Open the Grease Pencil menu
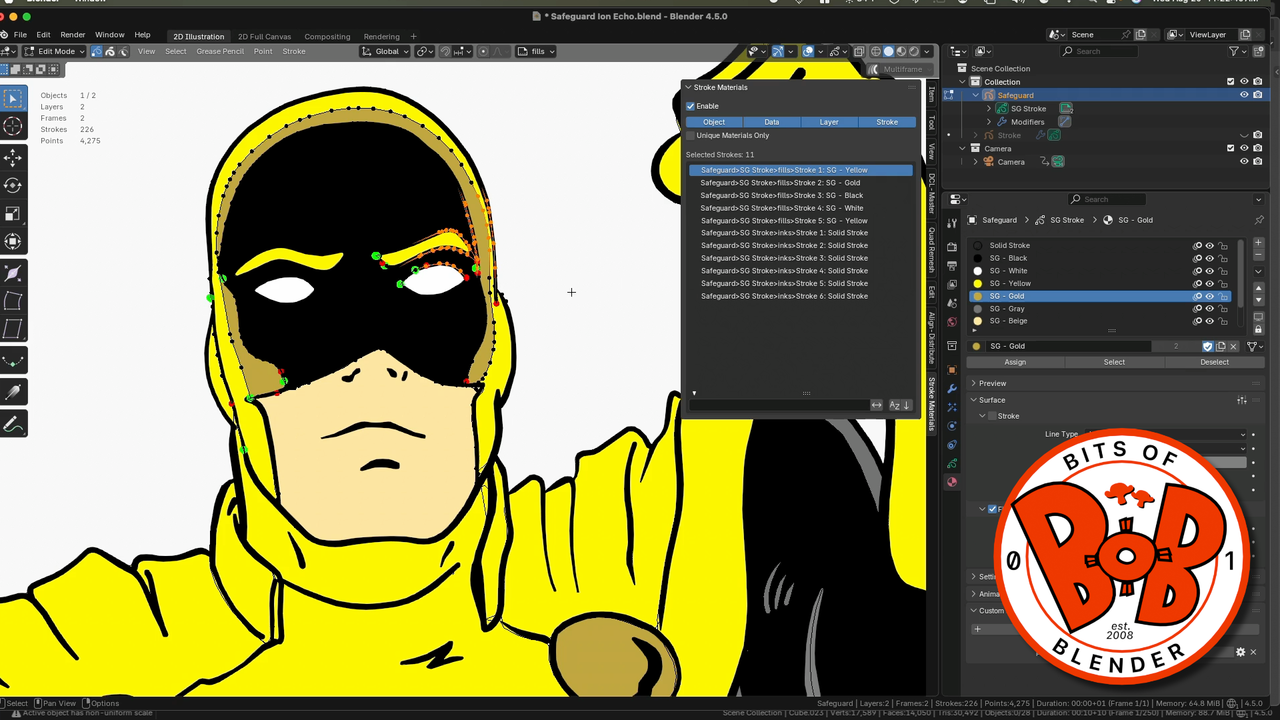Screen dimensions: 1280x720 [219, 51]
